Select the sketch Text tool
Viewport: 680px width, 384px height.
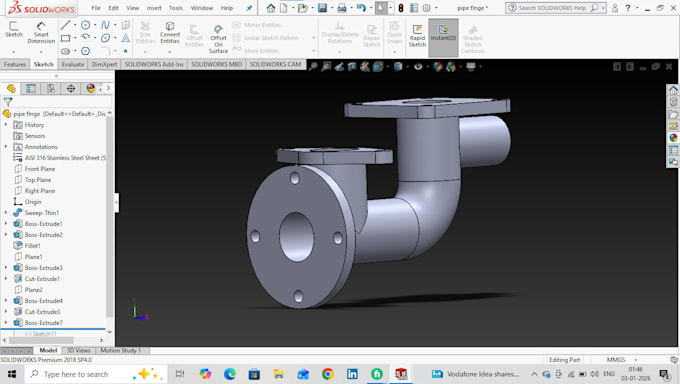pyautogui.click(x=125, y=38)
